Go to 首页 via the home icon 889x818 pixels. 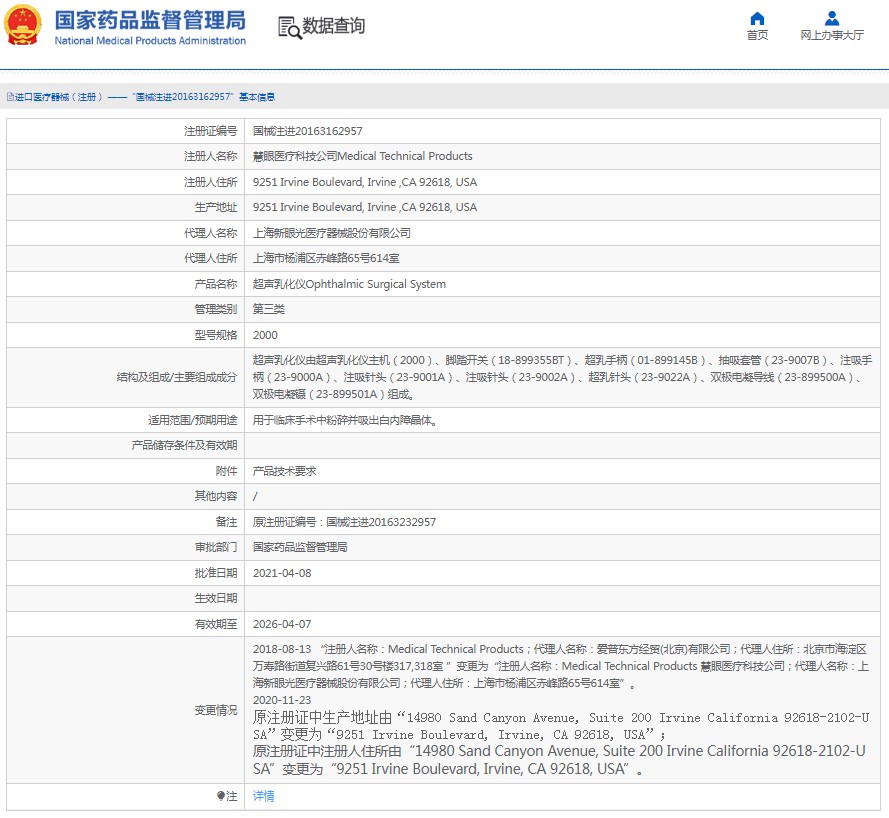(757, 18)
